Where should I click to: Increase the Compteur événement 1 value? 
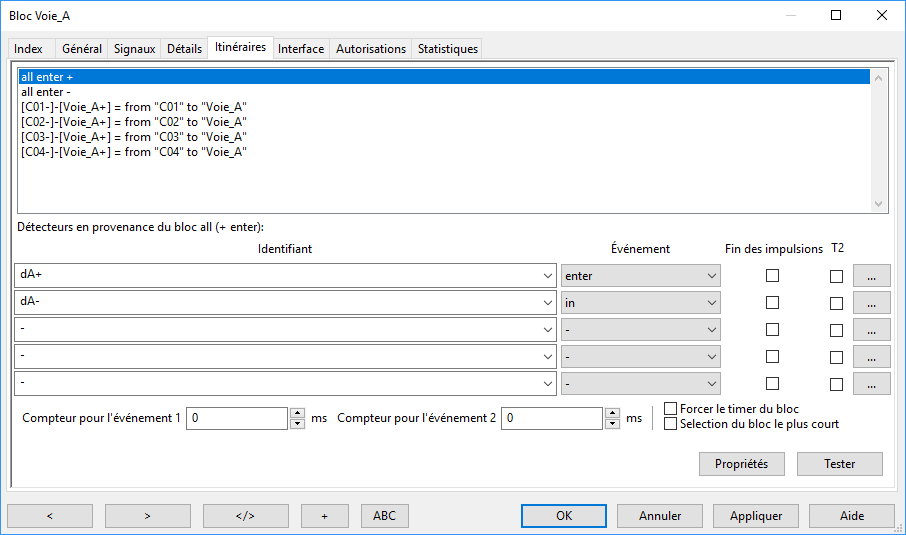pos(297,413)
